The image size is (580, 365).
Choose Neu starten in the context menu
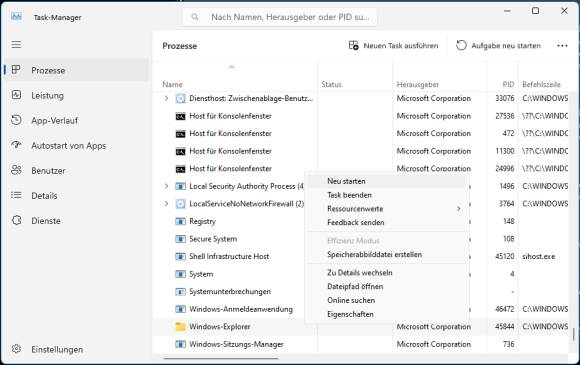point(387,181)
